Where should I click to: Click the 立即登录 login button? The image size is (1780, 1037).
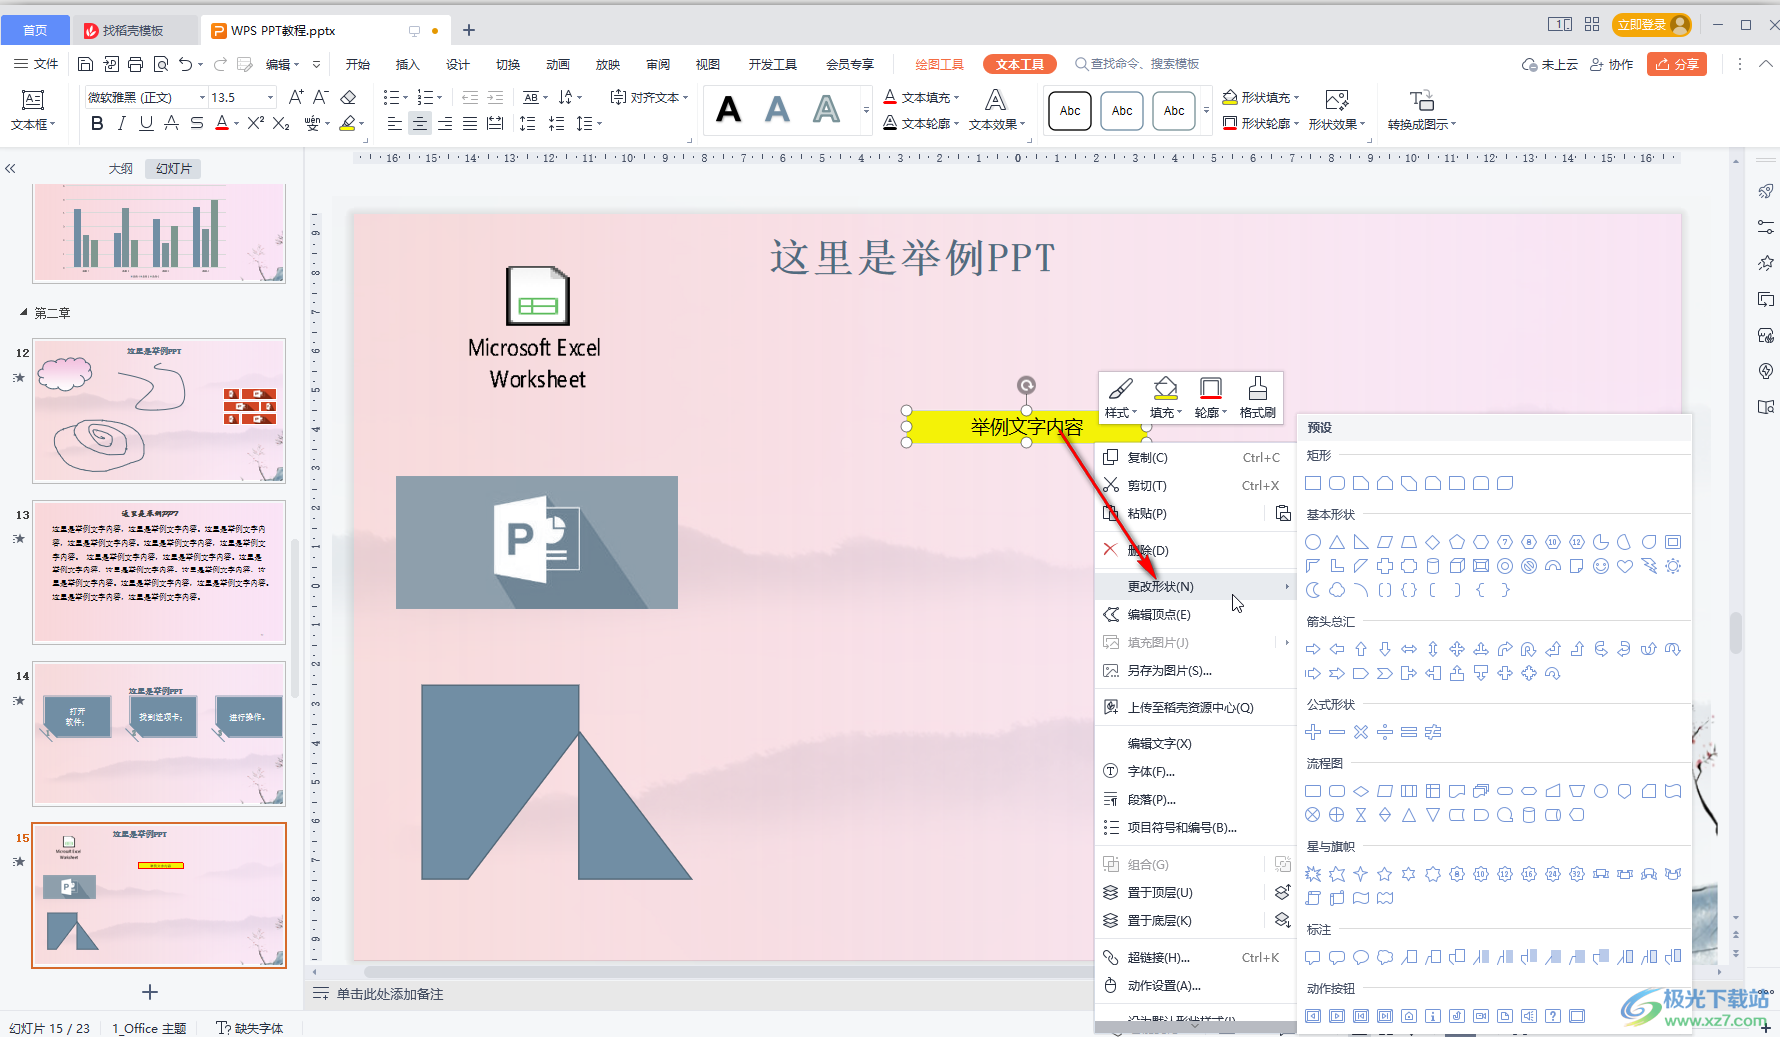pyautogui.click(x=1651, y=24)
